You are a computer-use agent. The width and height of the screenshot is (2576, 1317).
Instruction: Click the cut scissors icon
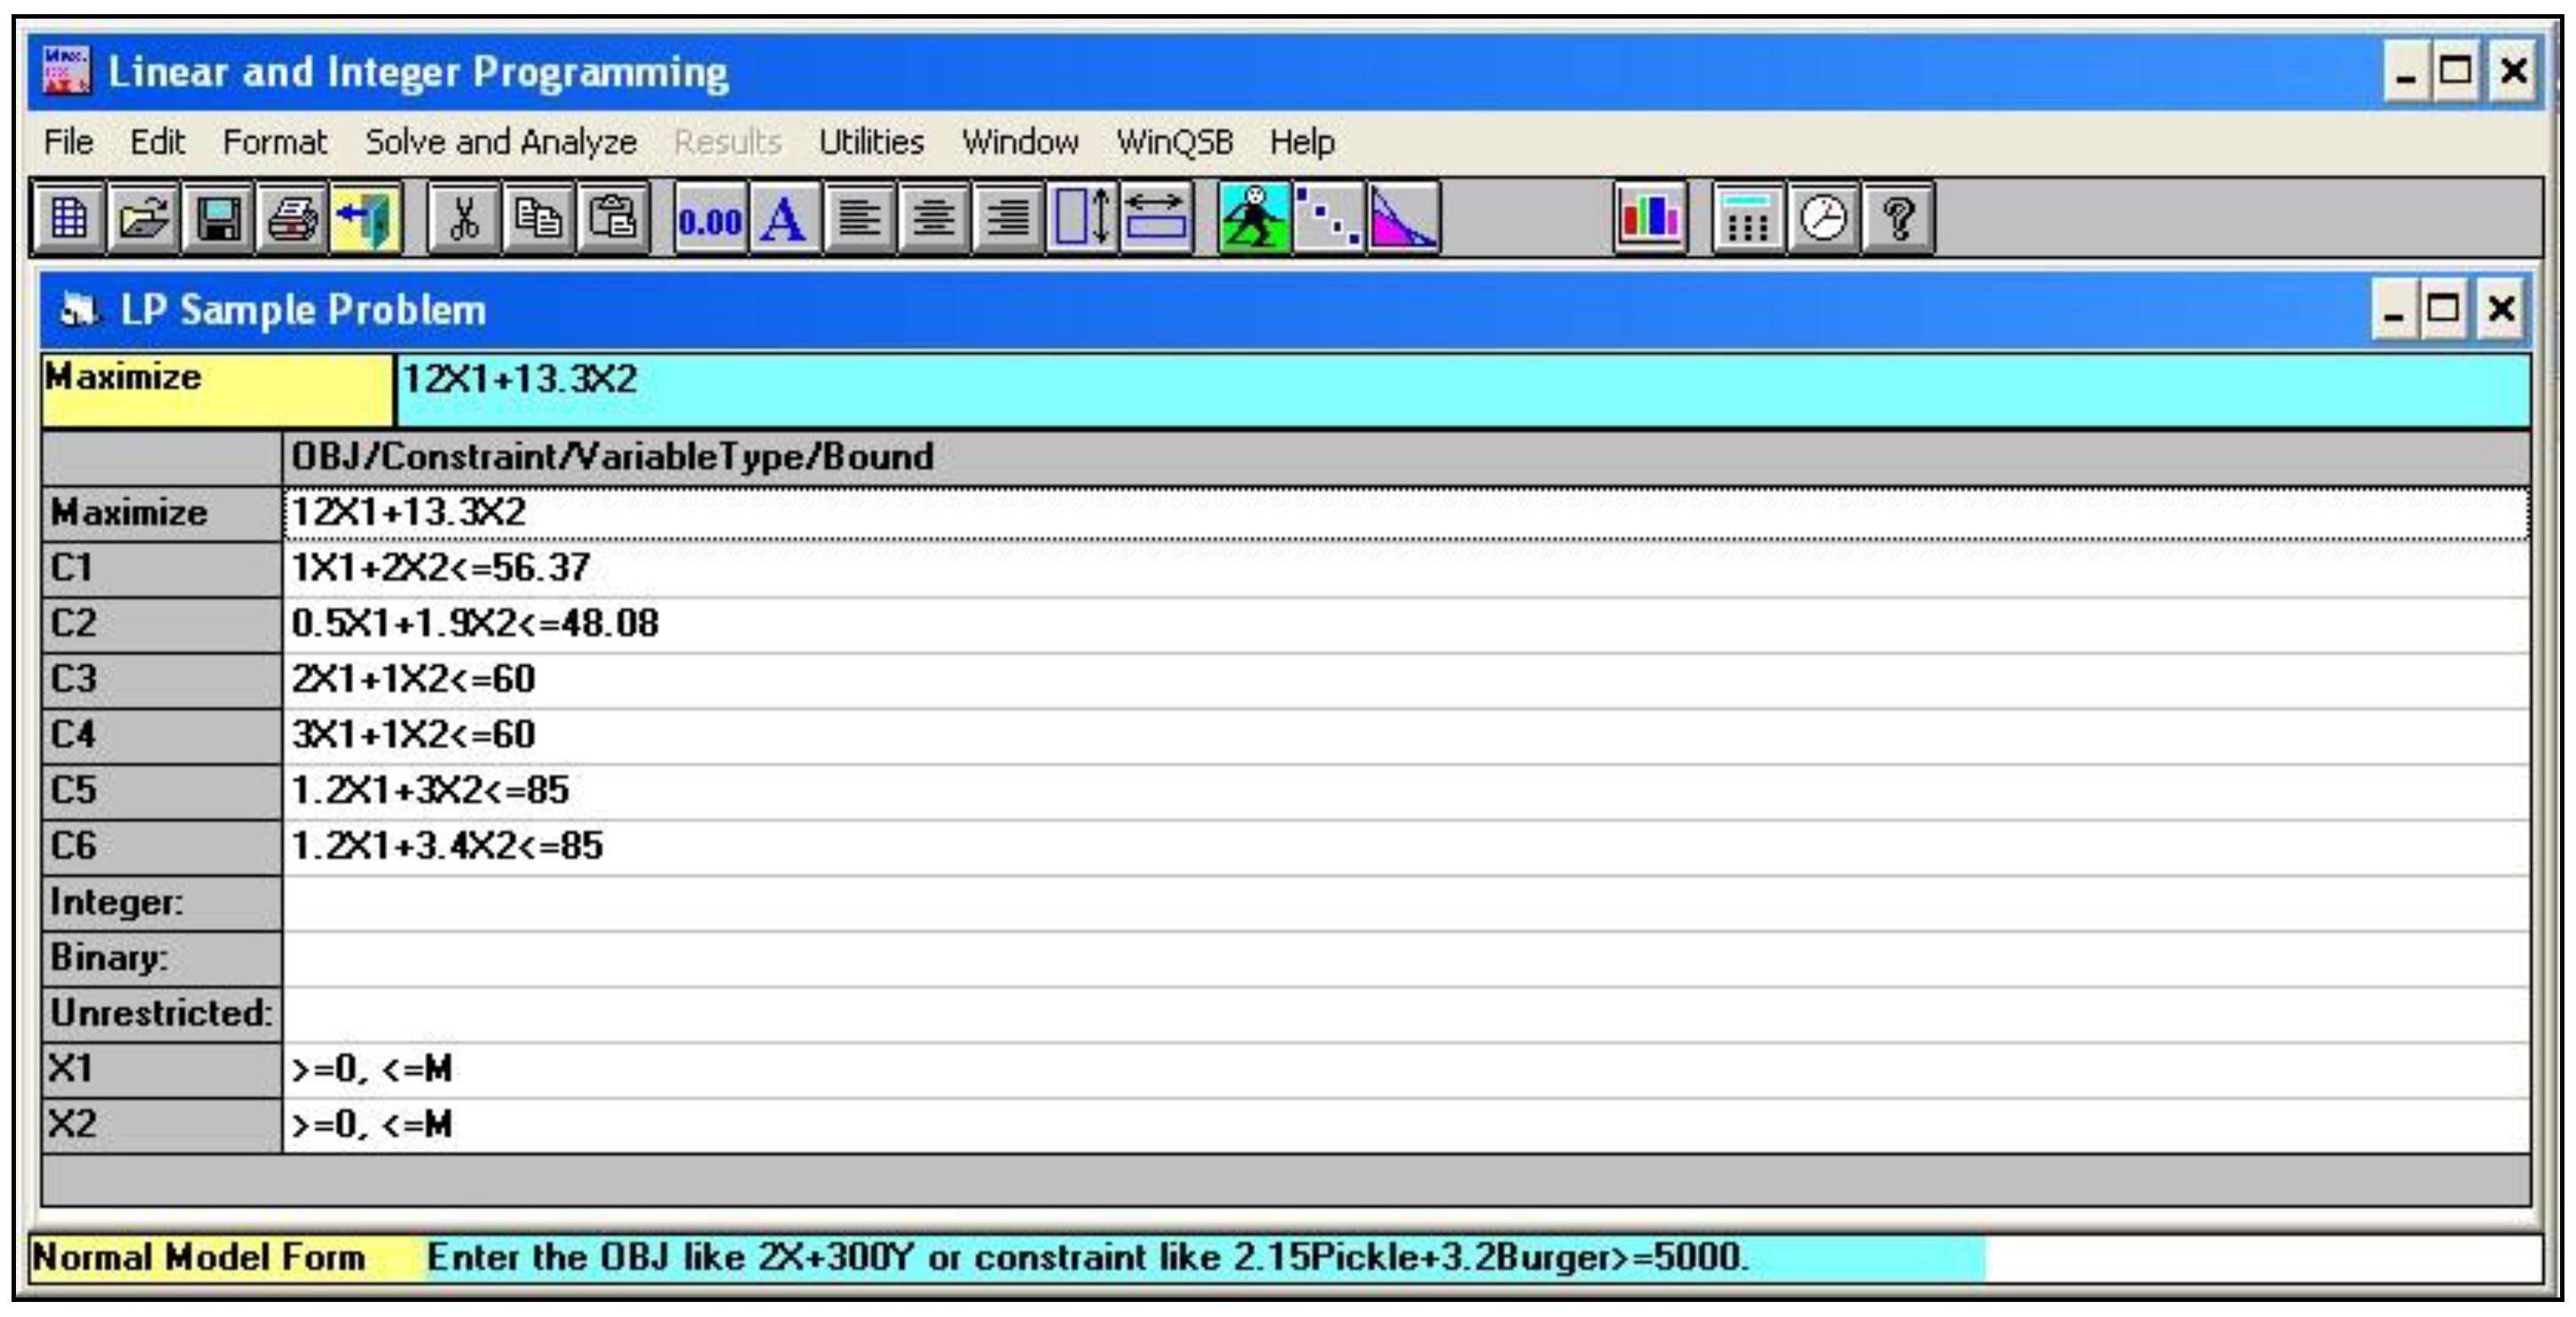[x=464, y=218]
